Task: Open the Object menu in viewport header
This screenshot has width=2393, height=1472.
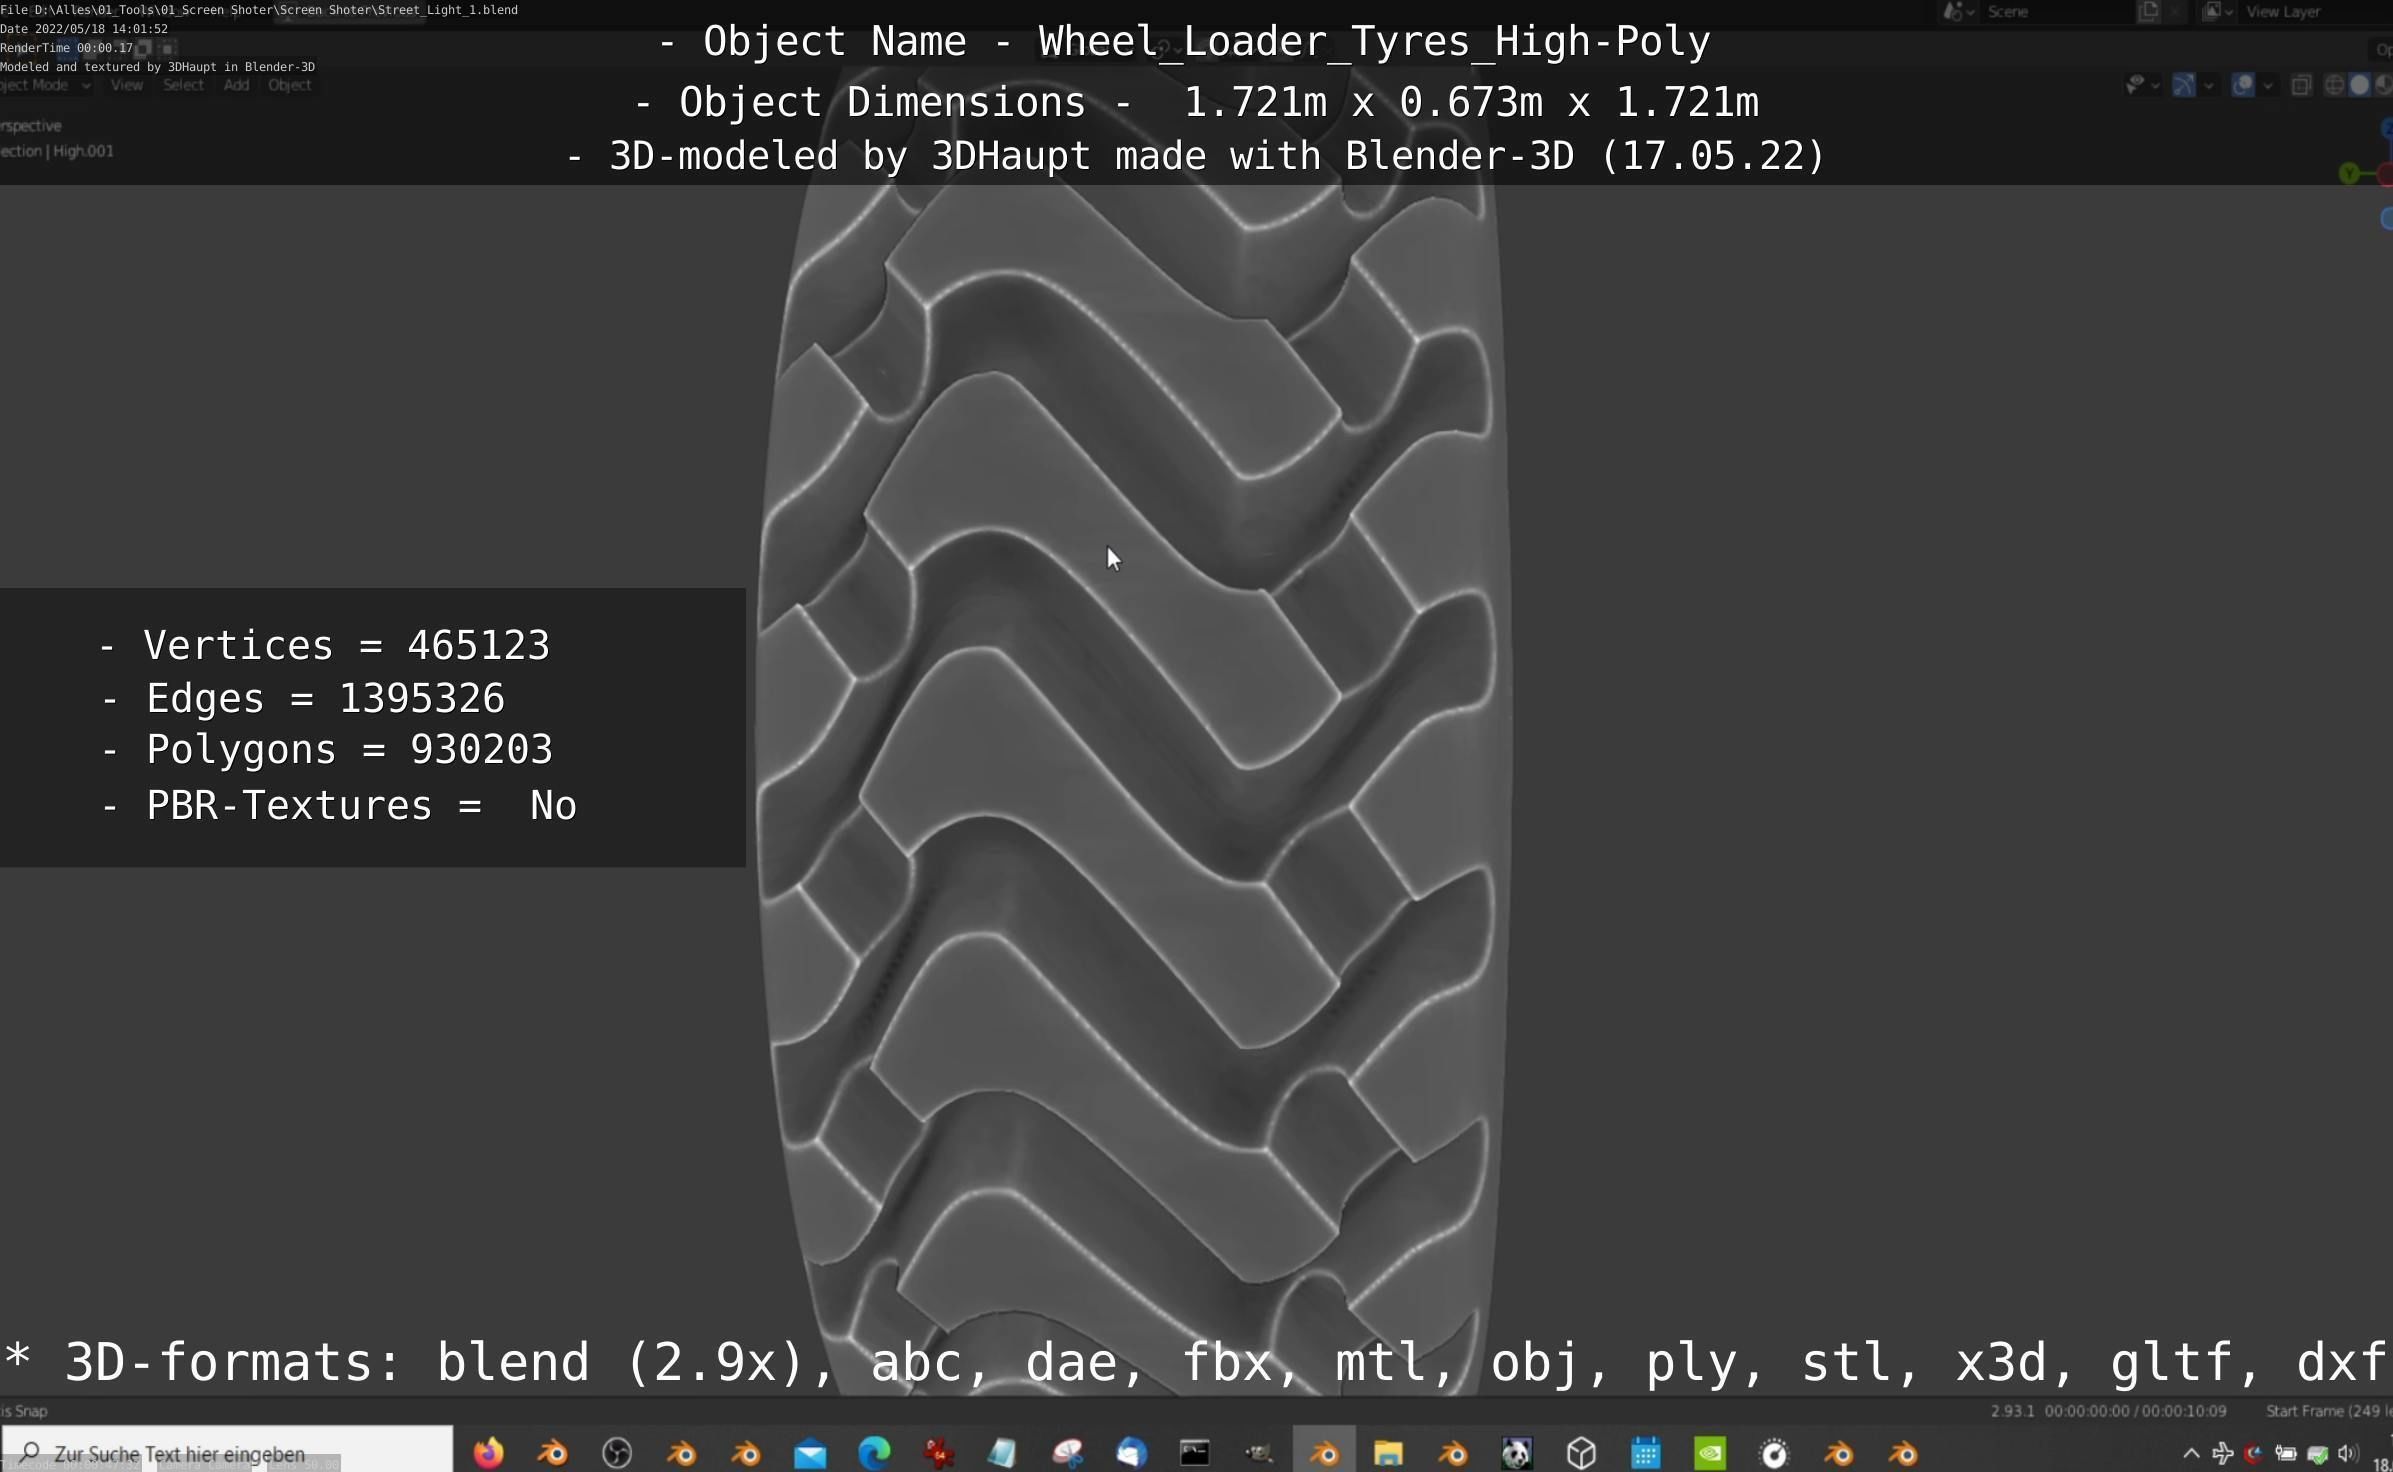Action: pos(289,85)
